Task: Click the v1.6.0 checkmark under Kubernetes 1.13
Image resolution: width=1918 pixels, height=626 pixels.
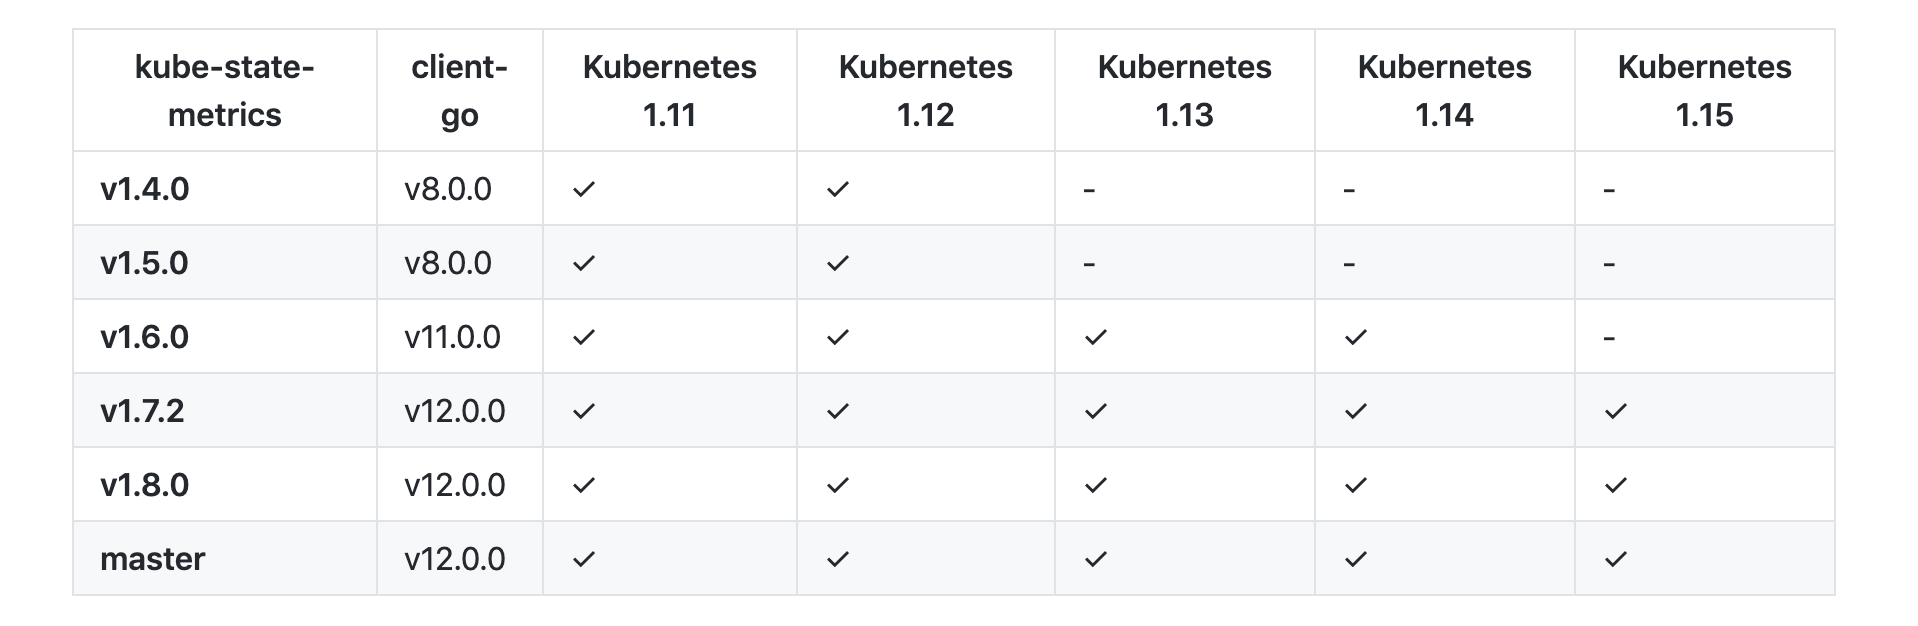Action: pos(1096,337)
